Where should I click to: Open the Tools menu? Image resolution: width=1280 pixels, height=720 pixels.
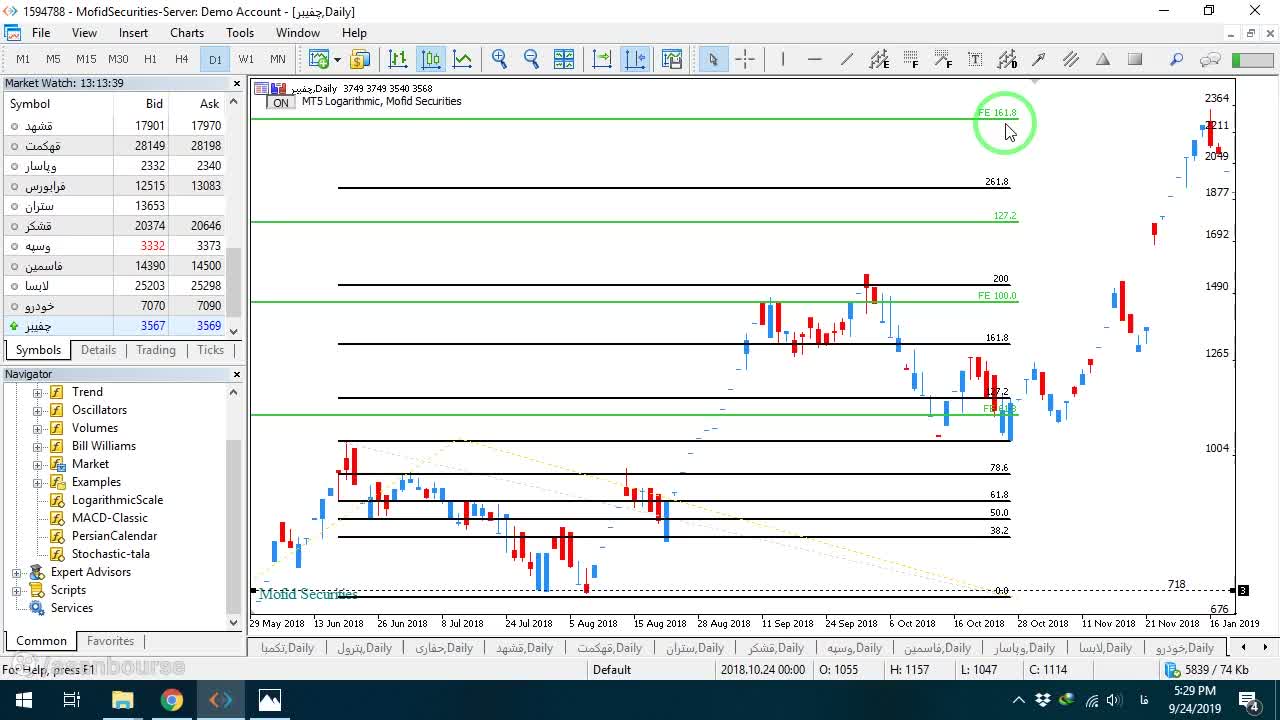(240, 33)
